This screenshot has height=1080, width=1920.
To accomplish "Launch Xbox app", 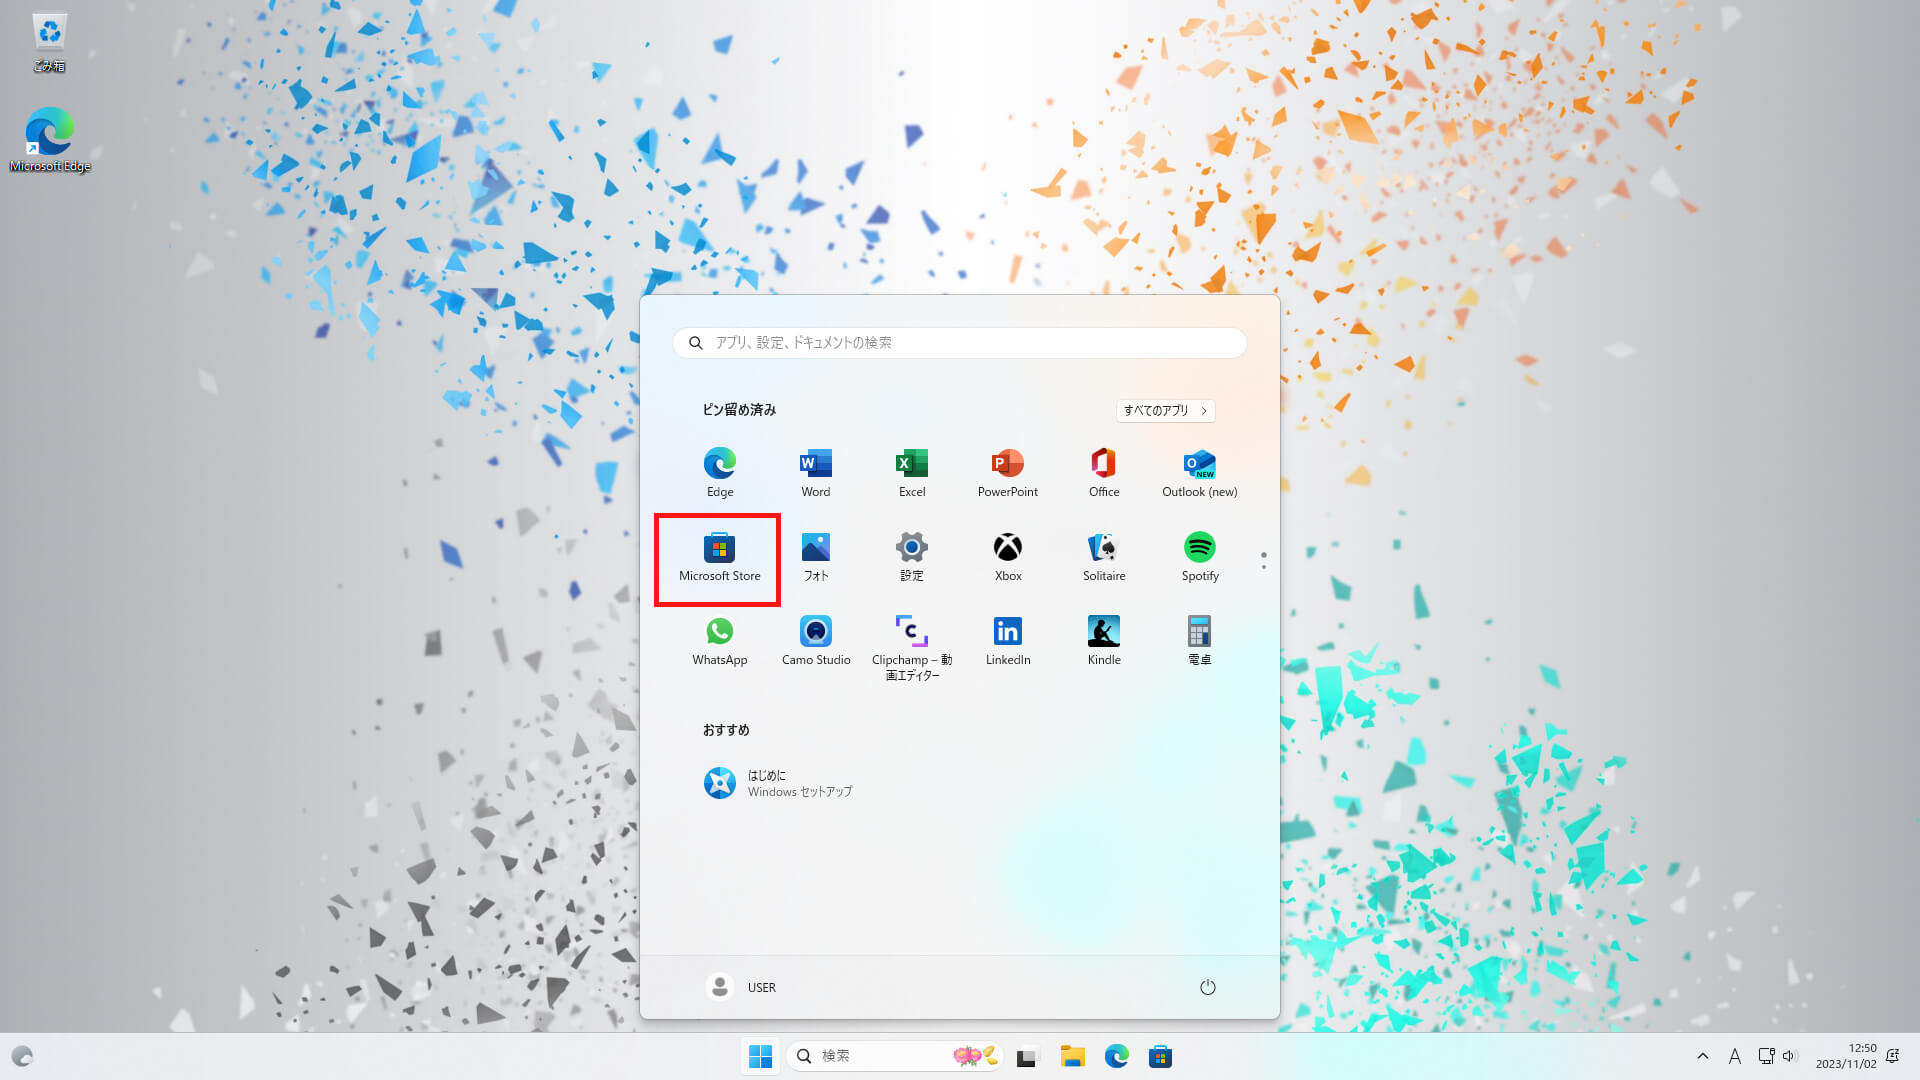I will pyautogui.click(x=1007, y=557).
